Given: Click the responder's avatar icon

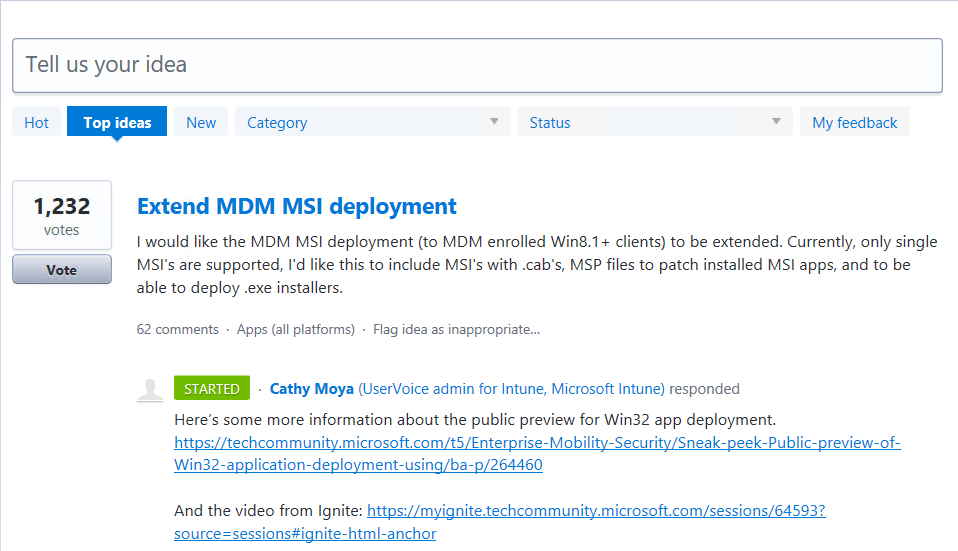Looking at the screenshot, I should (x=150, y=390).
